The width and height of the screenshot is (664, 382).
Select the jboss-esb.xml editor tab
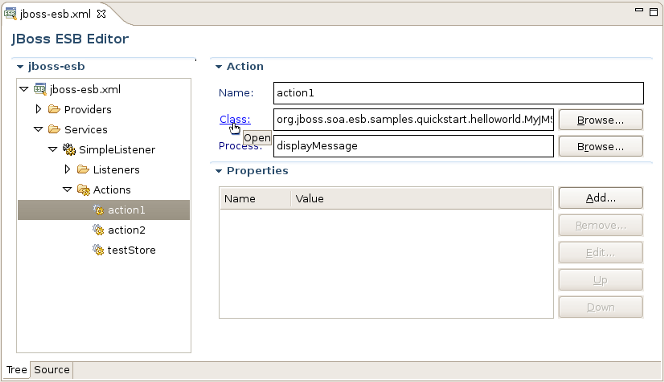(55, 14)
